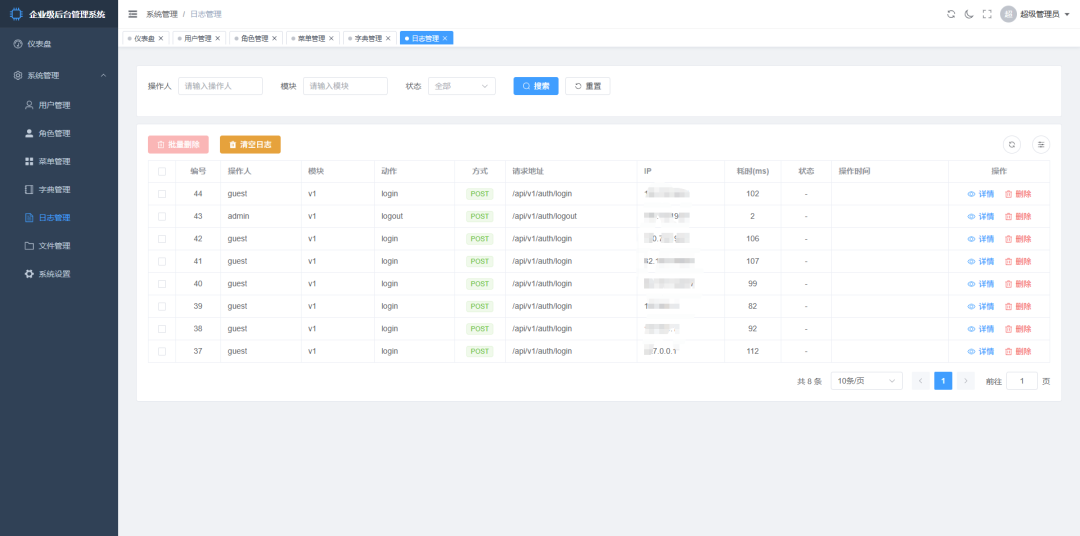This screenshot has width=1080, height=536.
Task: Check the checkbox for row 40
Action: (x=162, y=284)
